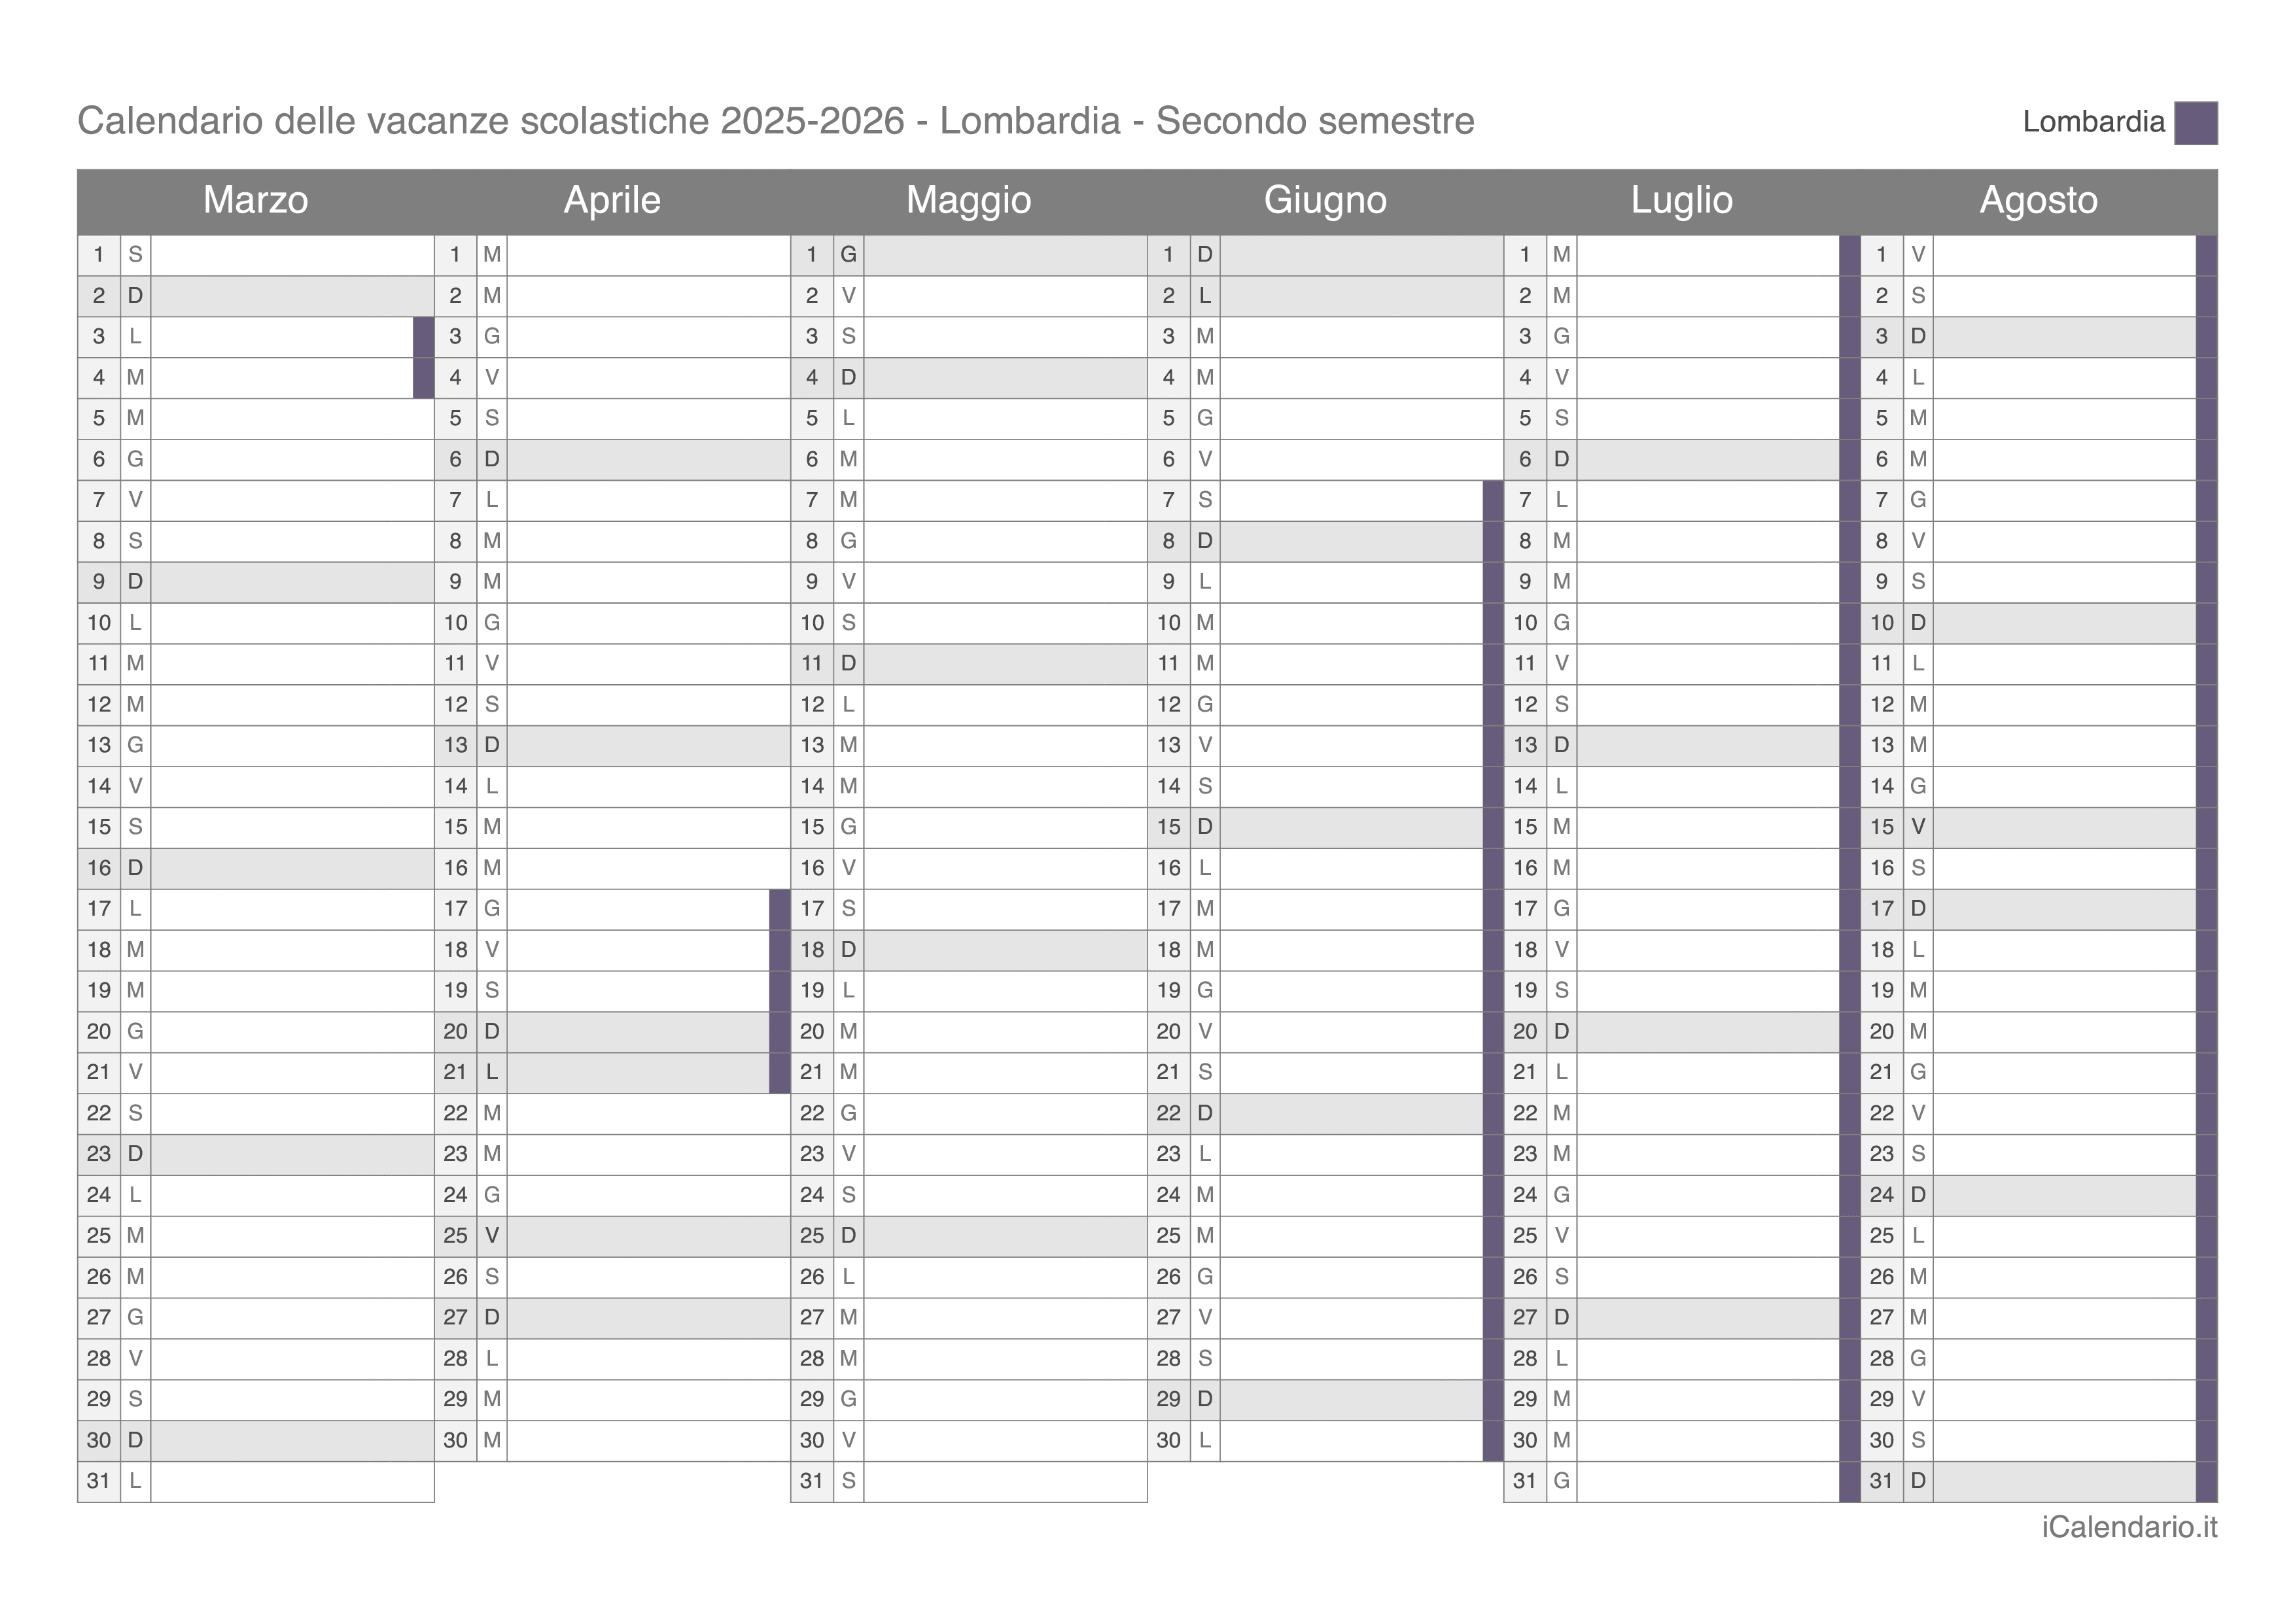This screenshot has width=2295, height=1624.
Task: Click Marzo day 4 row
Action: click(256, 378)
